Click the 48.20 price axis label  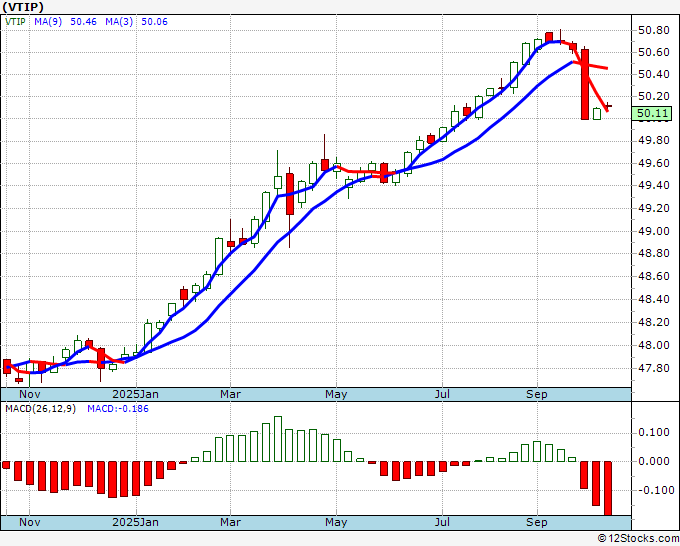tap(654, 322)
